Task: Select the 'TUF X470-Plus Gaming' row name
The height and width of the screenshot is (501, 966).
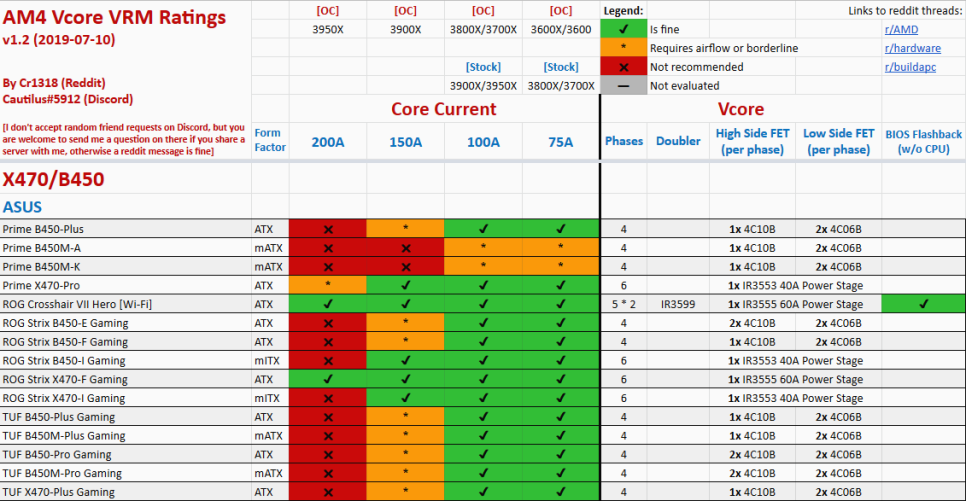Action: [59, 492]
